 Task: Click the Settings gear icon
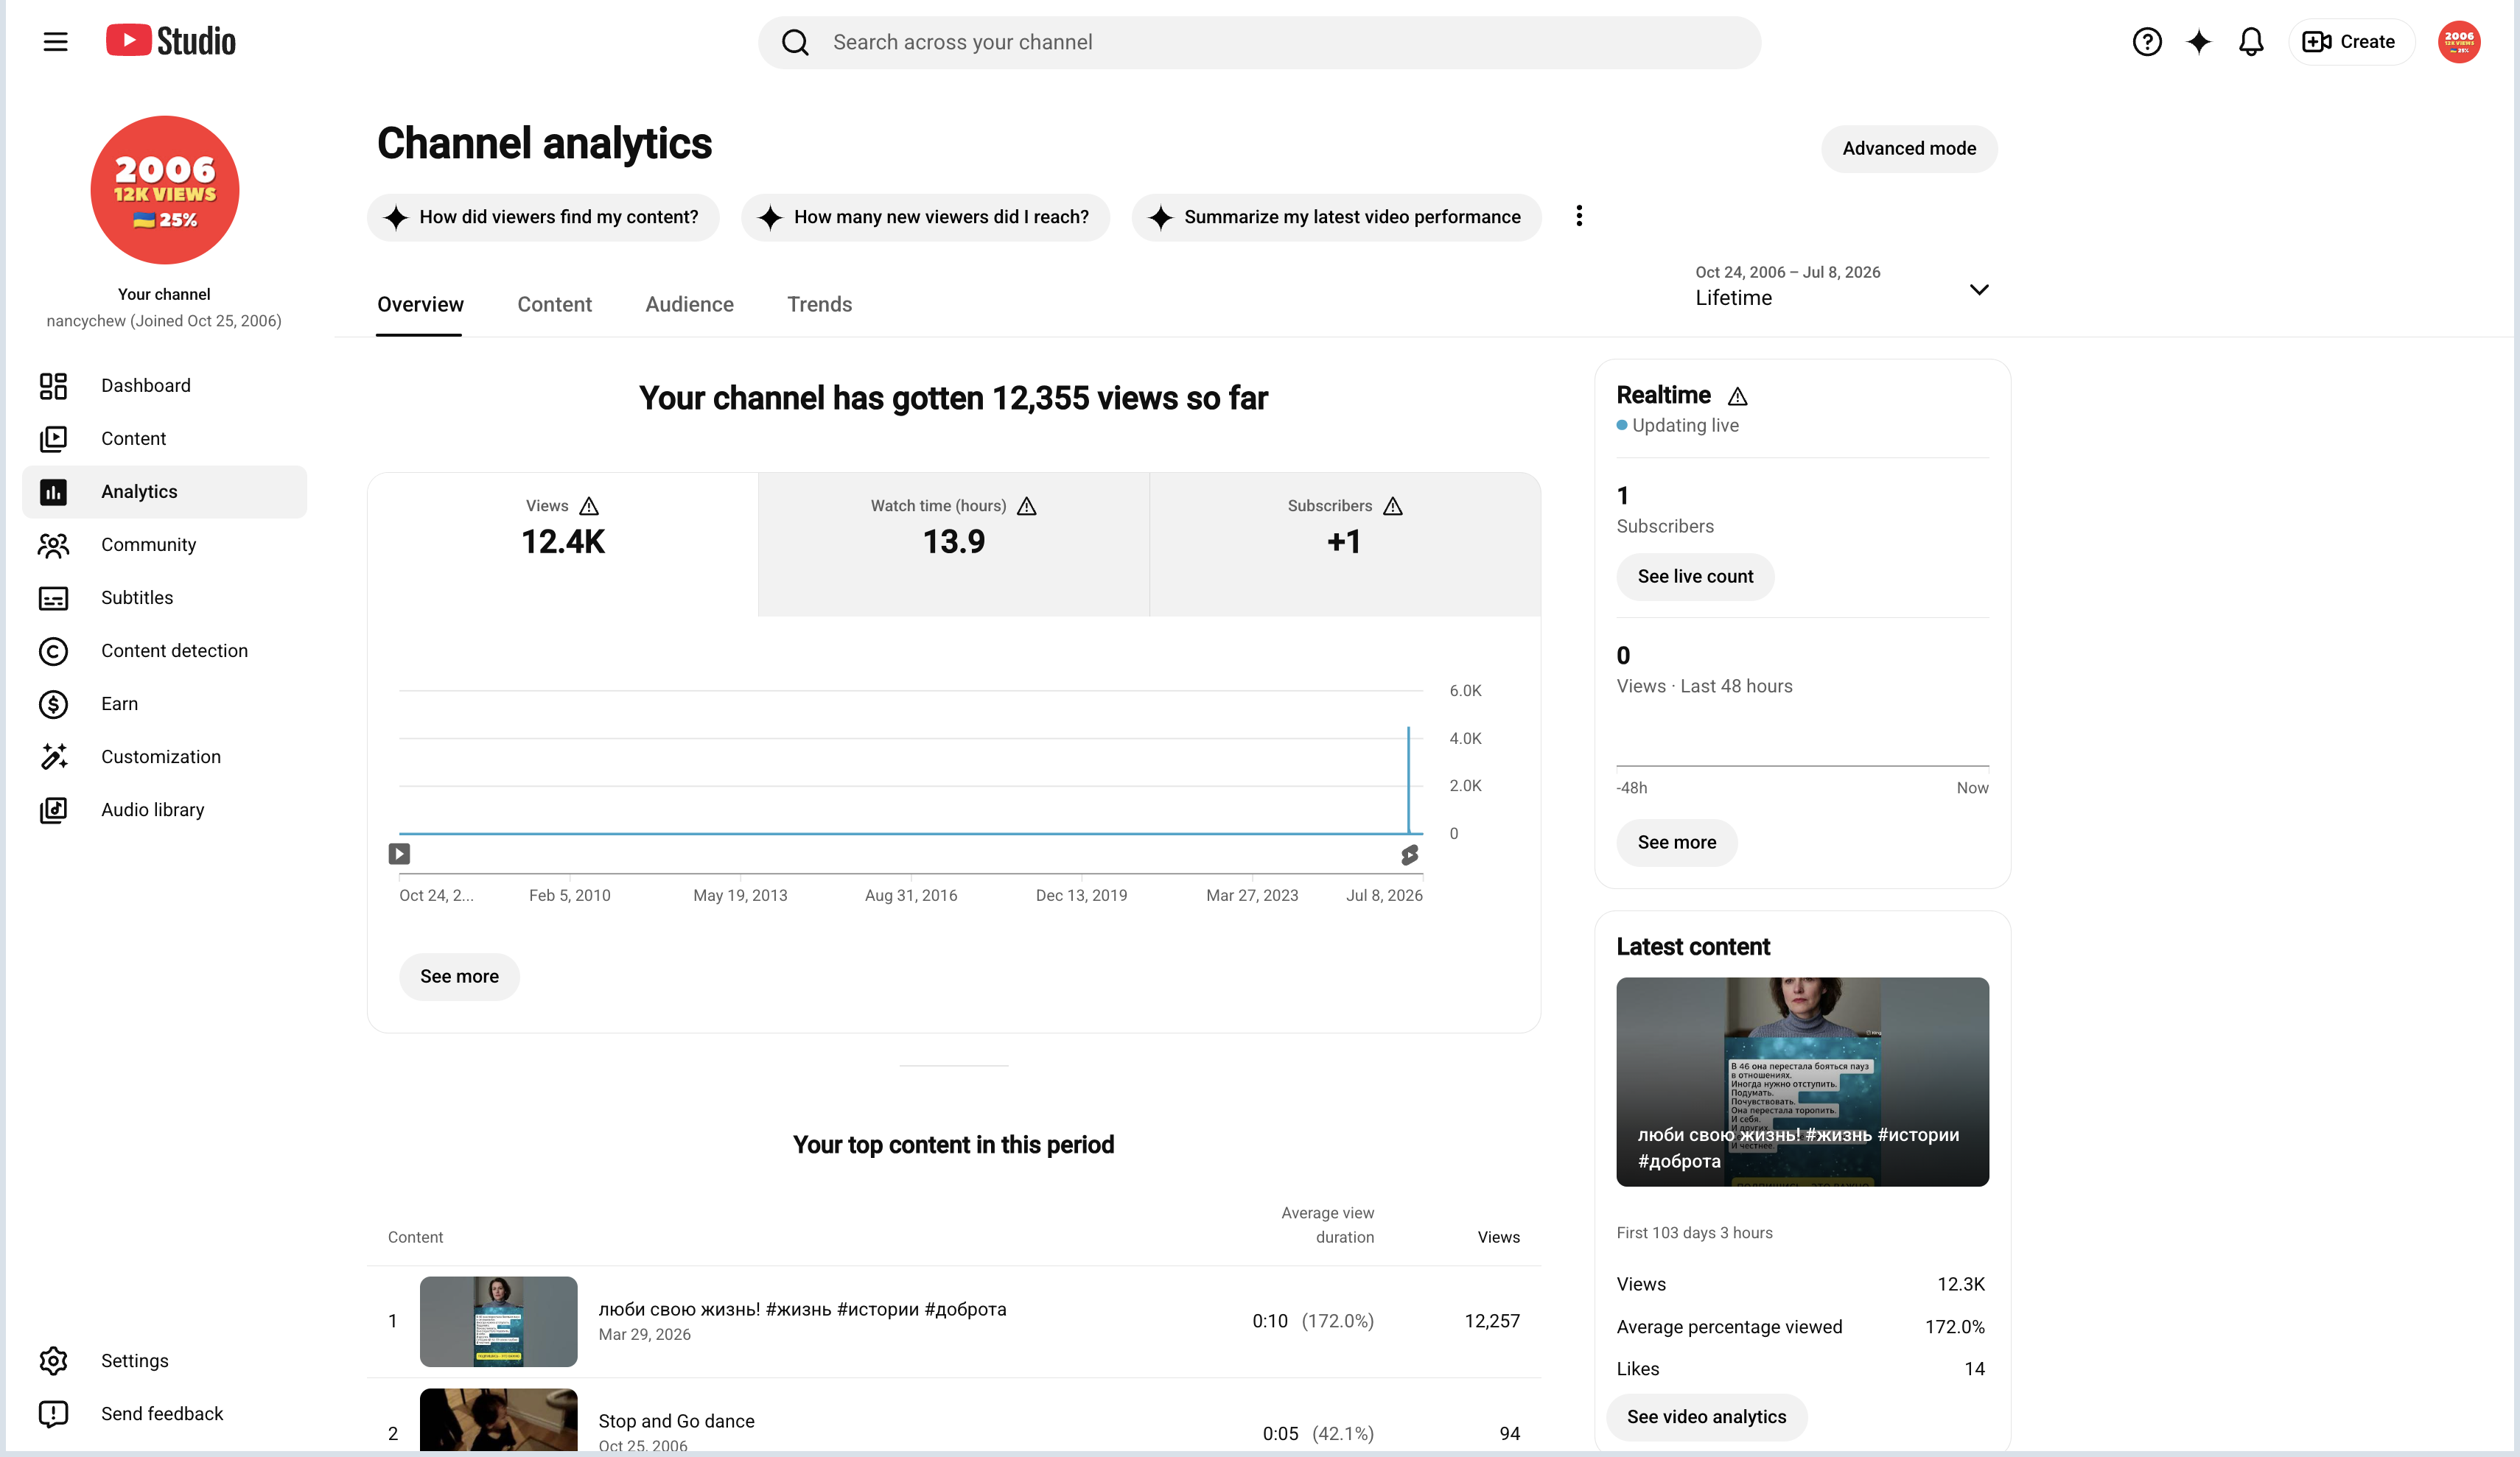click(x=53, y=1361)
